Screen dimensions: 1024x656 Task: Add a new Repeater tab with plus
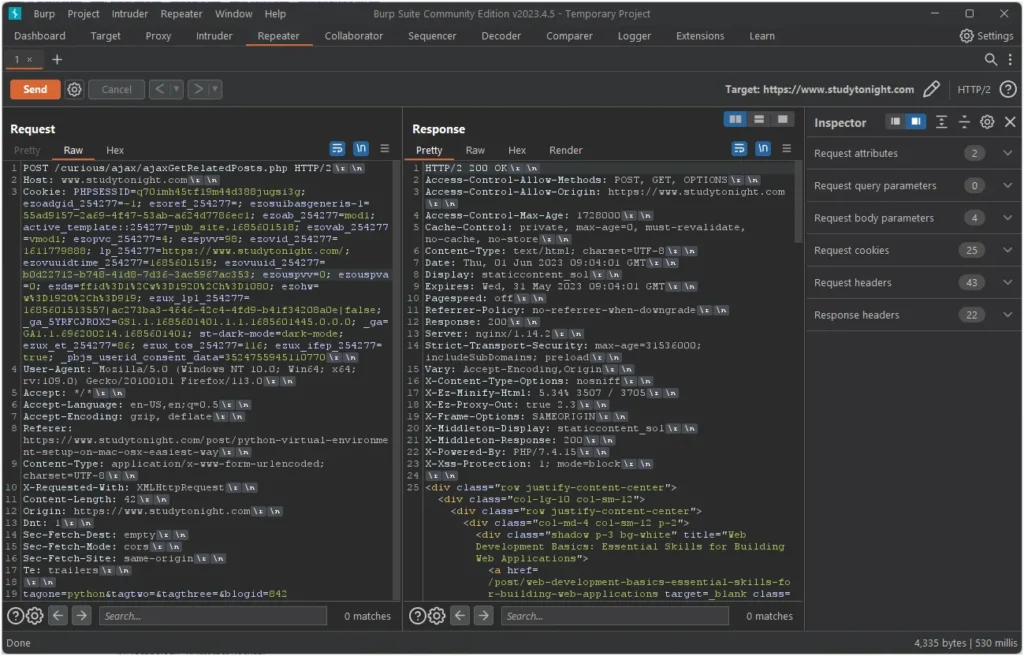57,60
